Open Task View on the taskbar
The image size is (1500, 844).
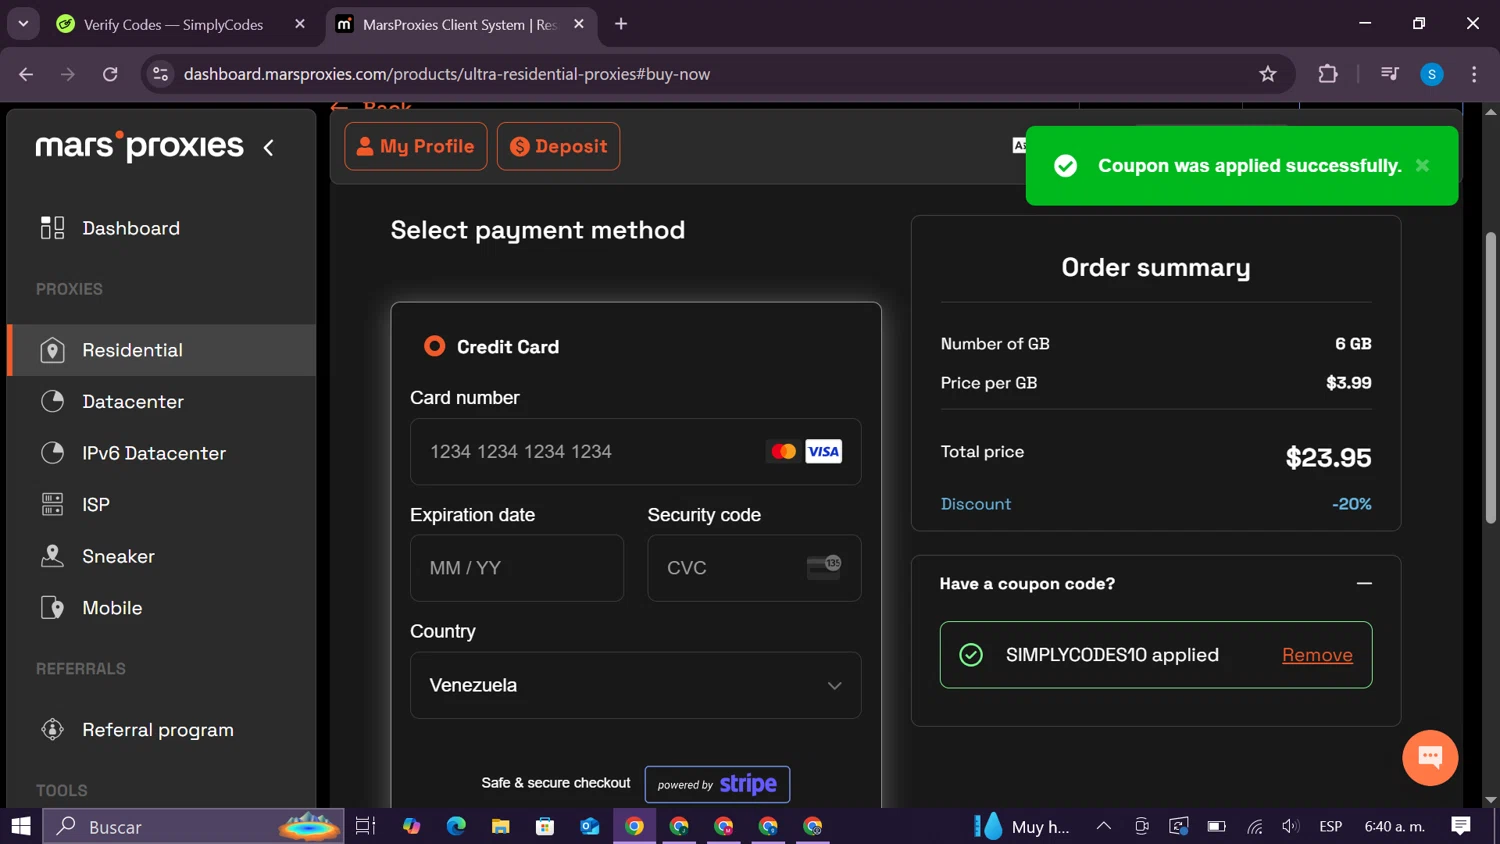pos(365,826)
